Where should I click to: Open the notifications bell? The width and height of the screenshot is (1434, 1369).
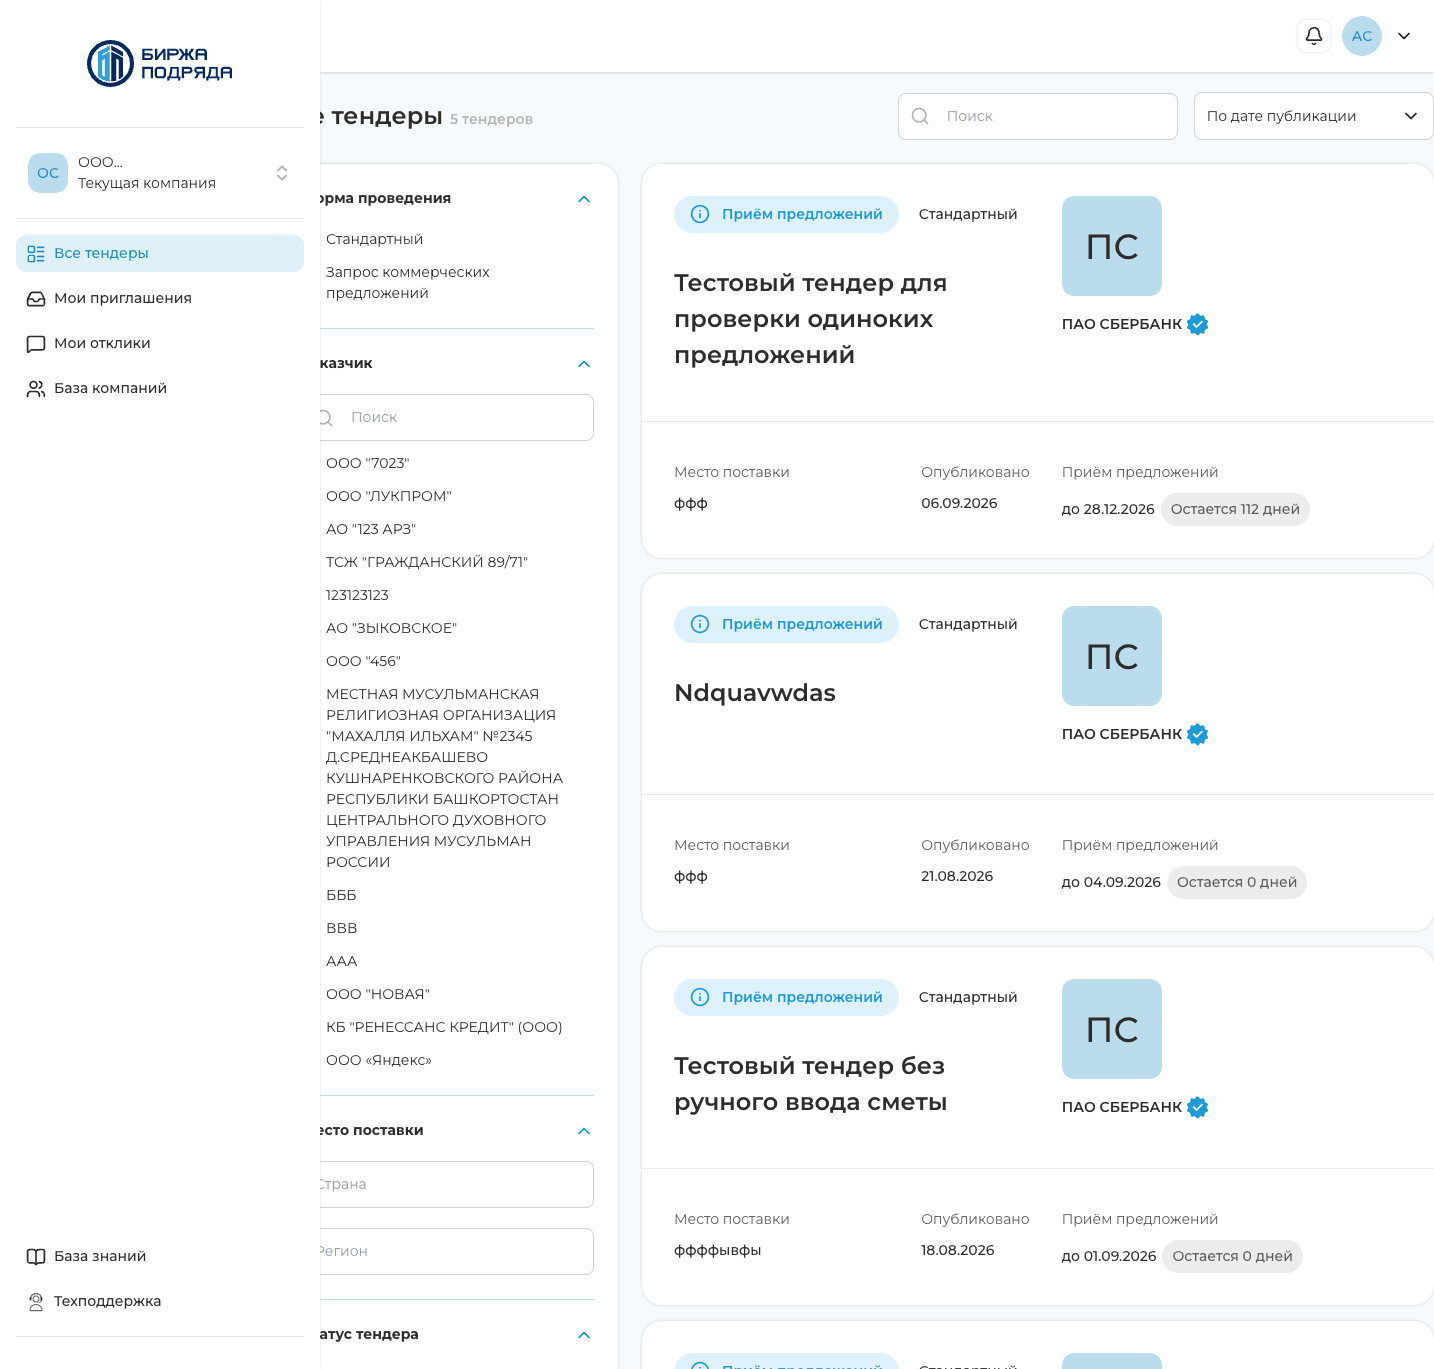1314,36
